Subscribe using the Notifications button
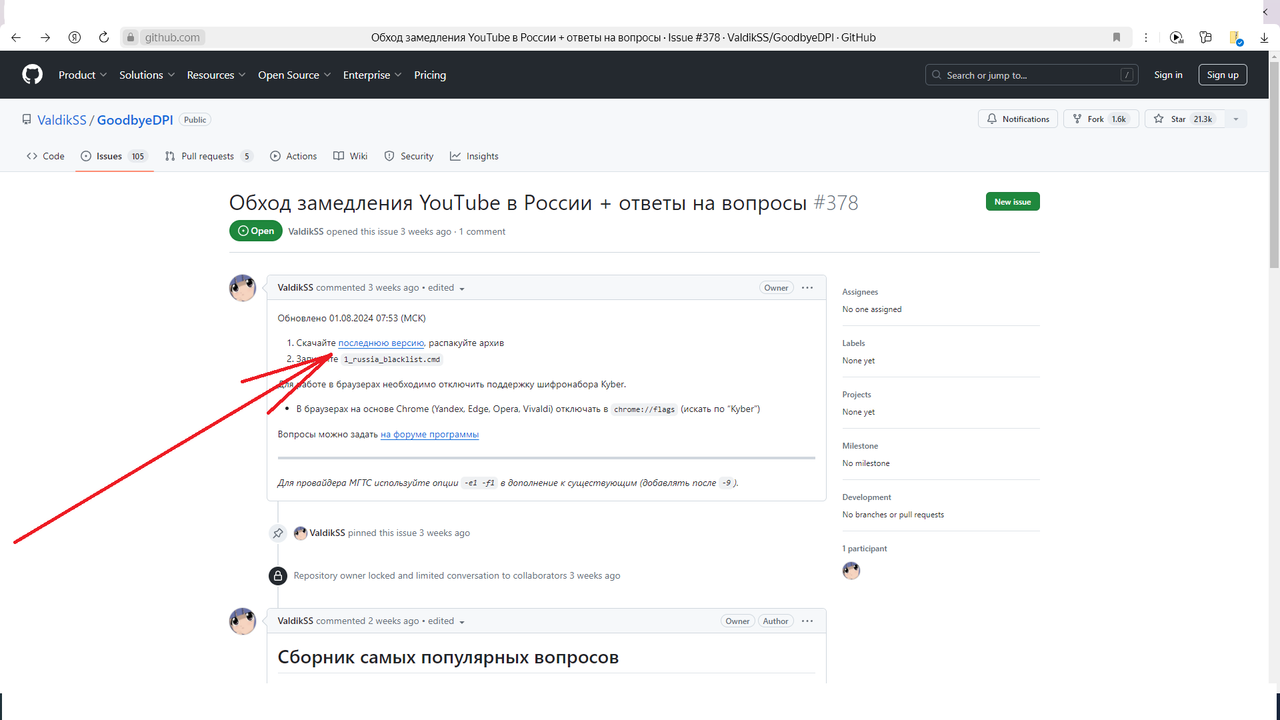The height and width of the screenshot is (720, 1280). (x=1017, y=118)
